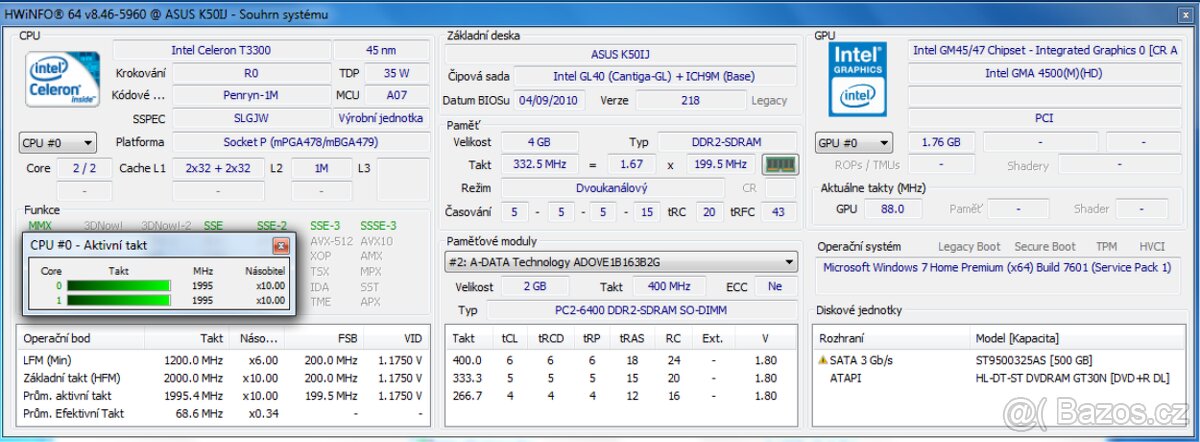Click the TDP value 35 W
The width and height of the screenshot is (1200, 442).
[397, 73]
